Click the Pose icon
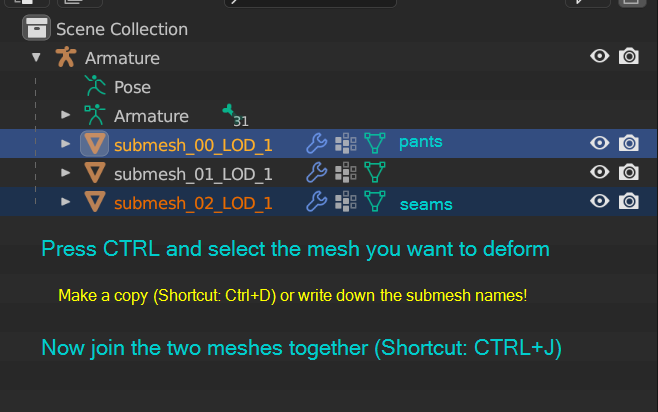The height and width of the screenshot is (412, 658). [95, 87]
